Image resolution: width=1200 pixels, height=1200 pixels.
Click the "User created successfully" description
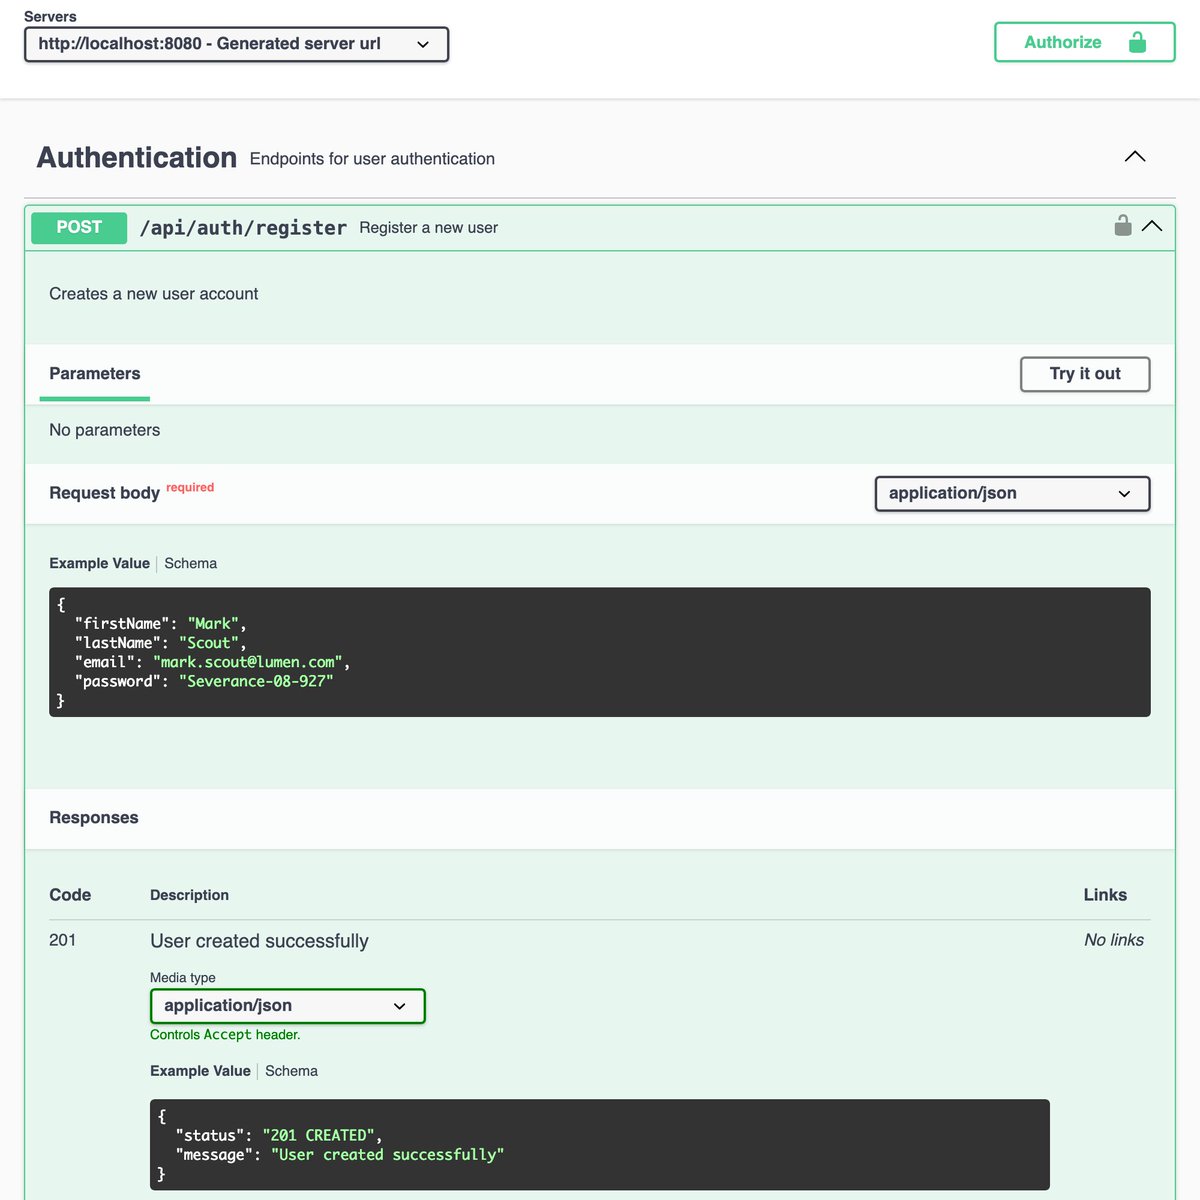pos(259,941)
